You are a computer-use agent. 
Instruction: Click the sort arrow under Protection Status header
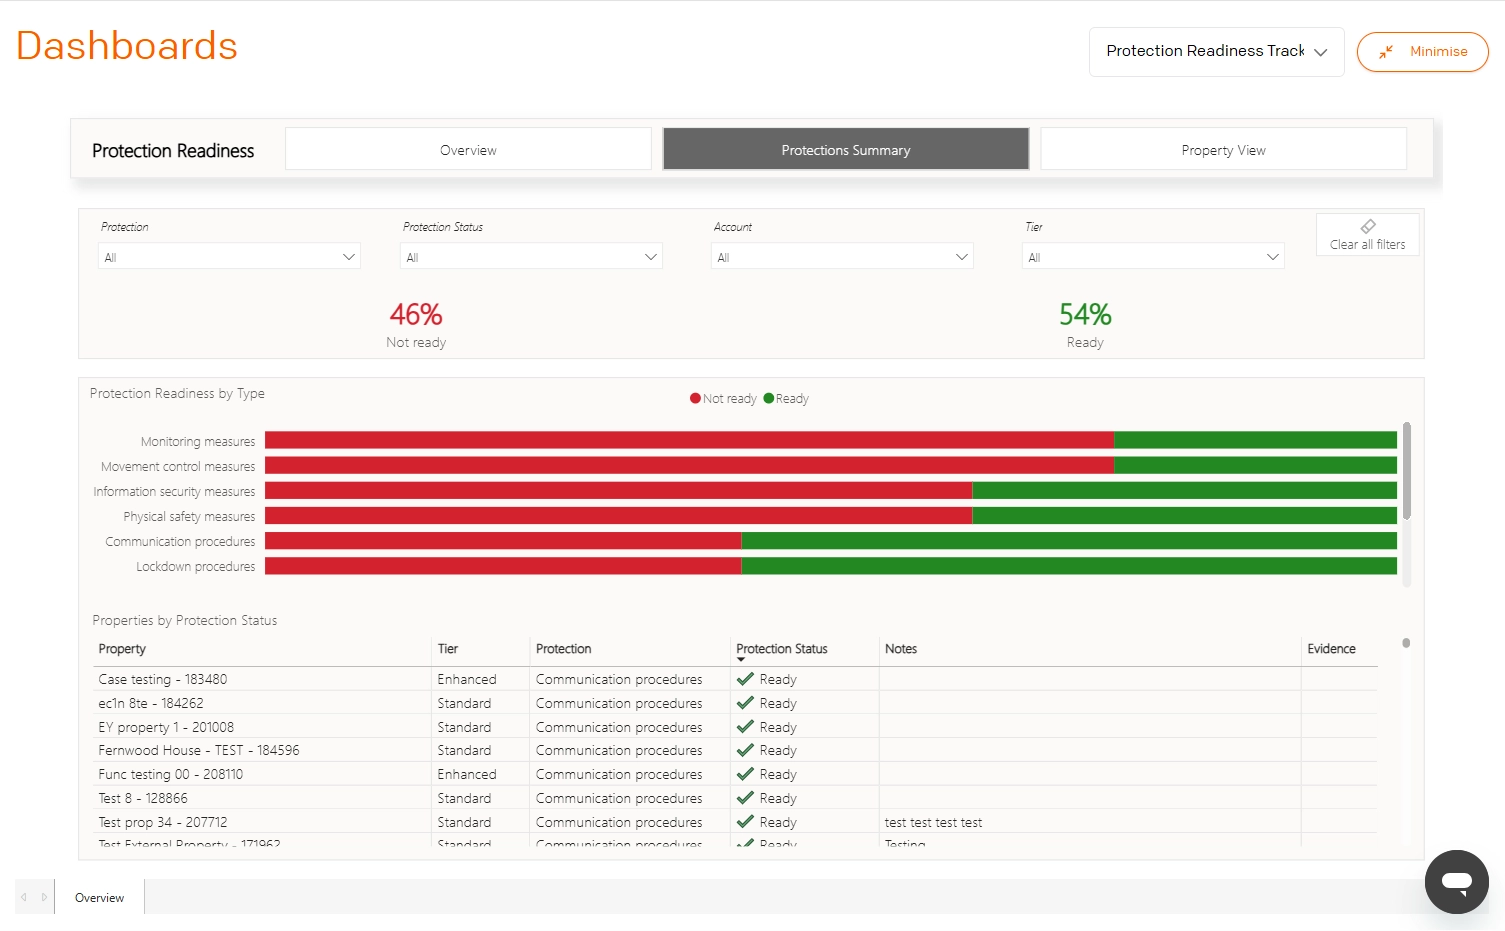point(741,660)
